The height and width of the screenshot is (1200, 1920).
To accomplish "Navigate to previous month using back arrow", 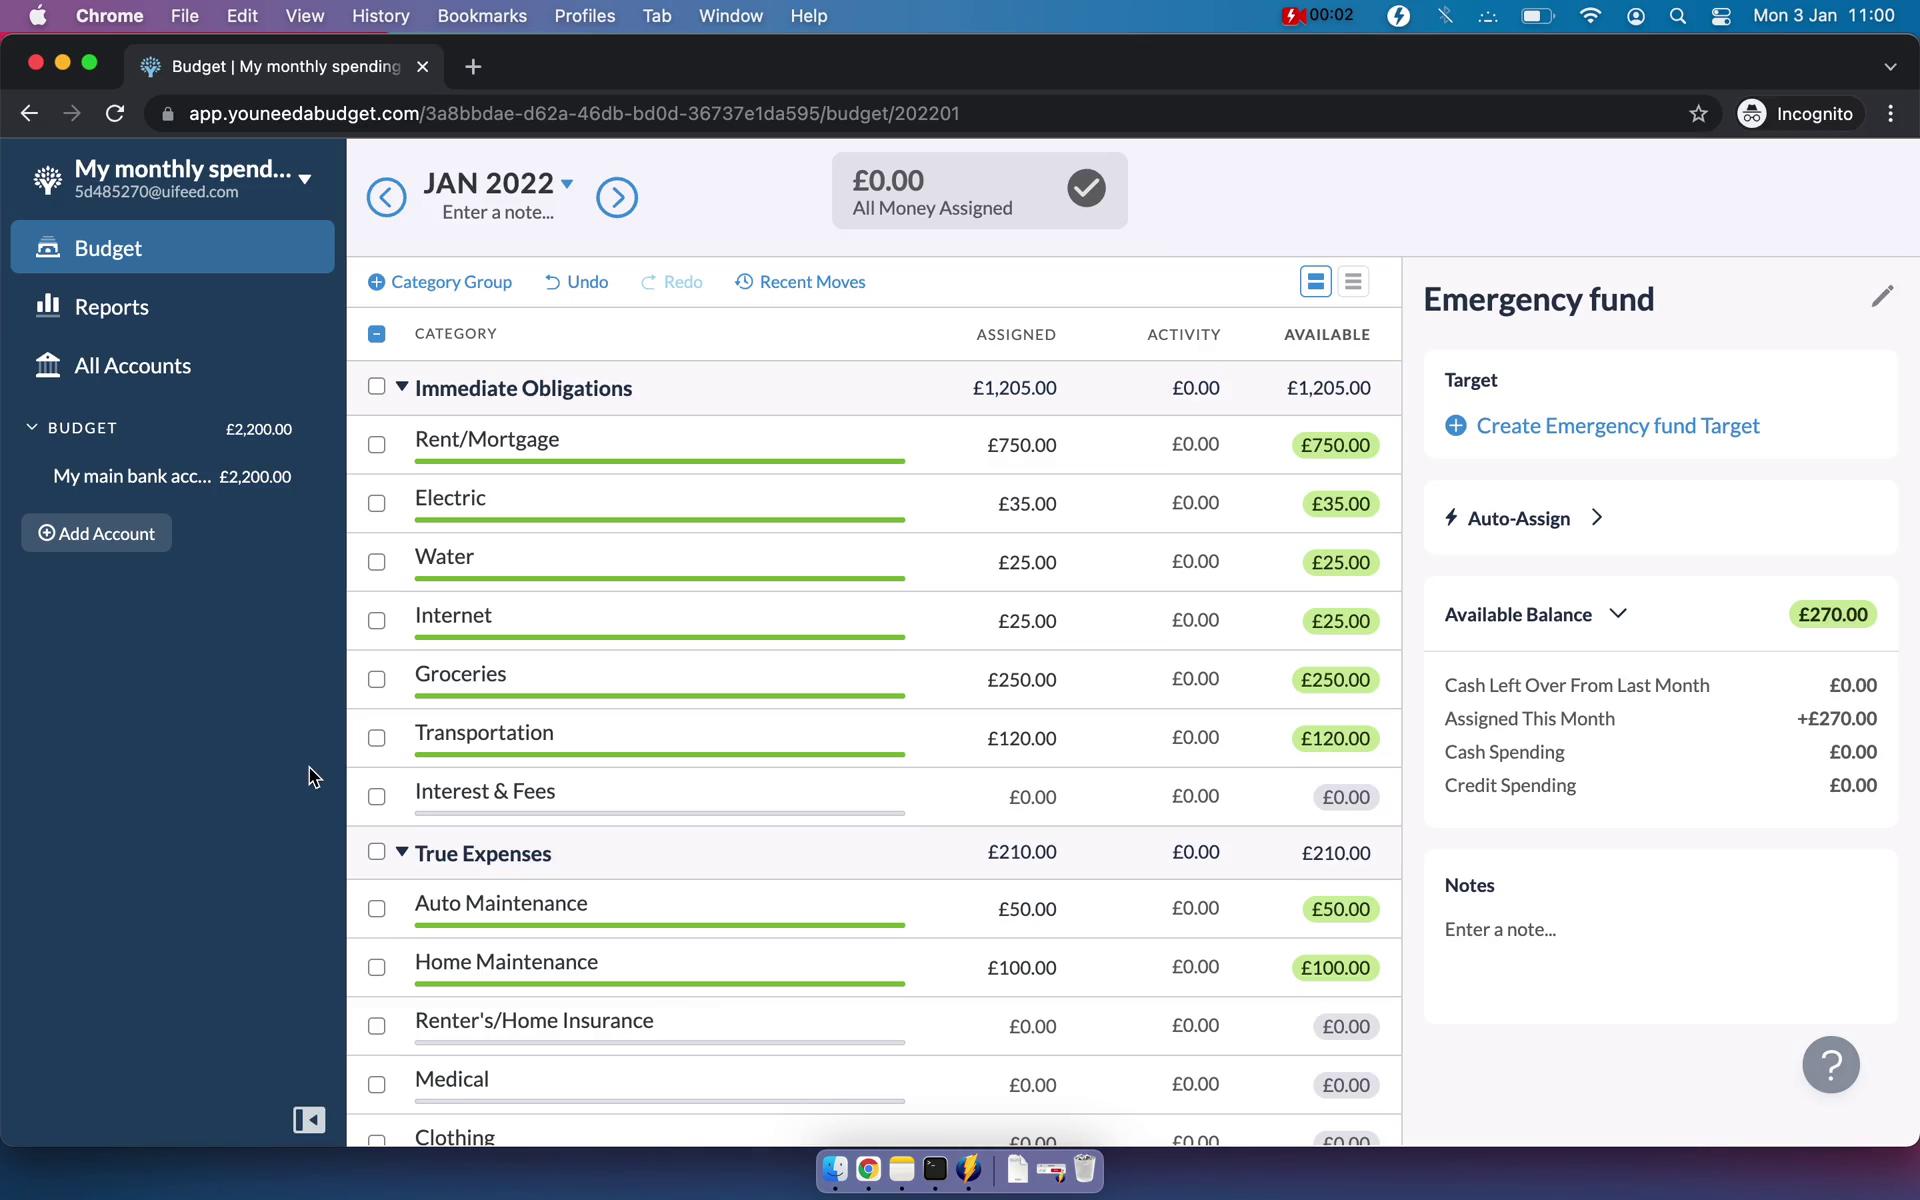I will (x=387, y=196).
